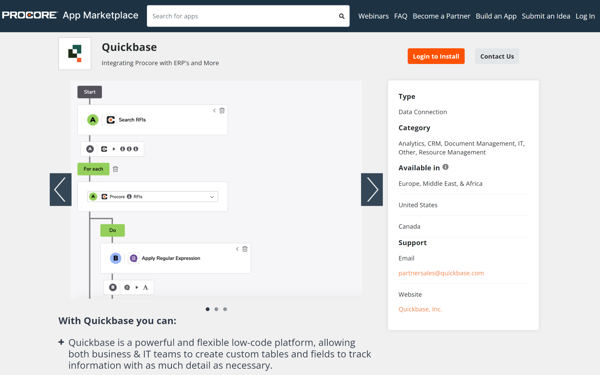Show the next carousel image
Screen dimensions: 600x375
pyautogui.click(x=372, y=189)
